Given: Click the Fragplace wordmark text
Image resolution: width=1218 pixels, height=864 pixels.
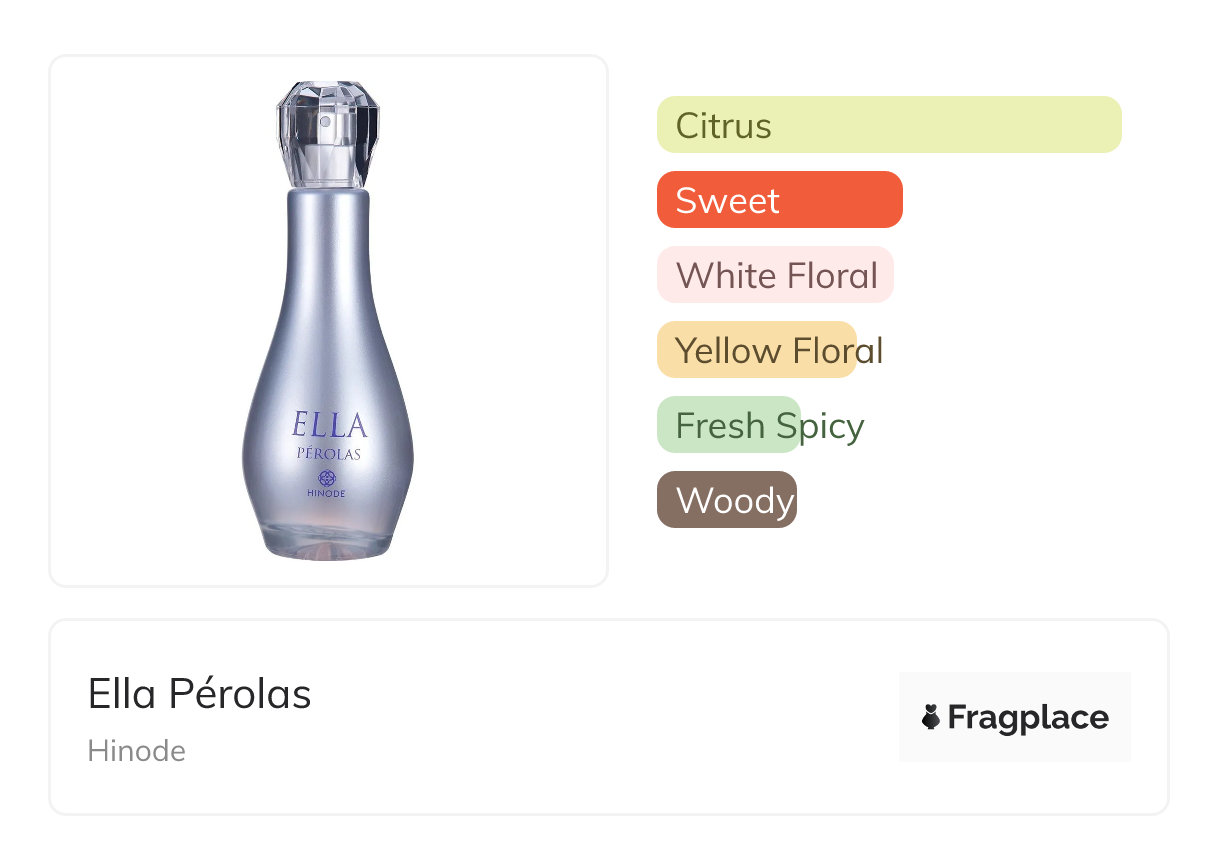Looking at the screenshot, I should tap(1028, 717).
